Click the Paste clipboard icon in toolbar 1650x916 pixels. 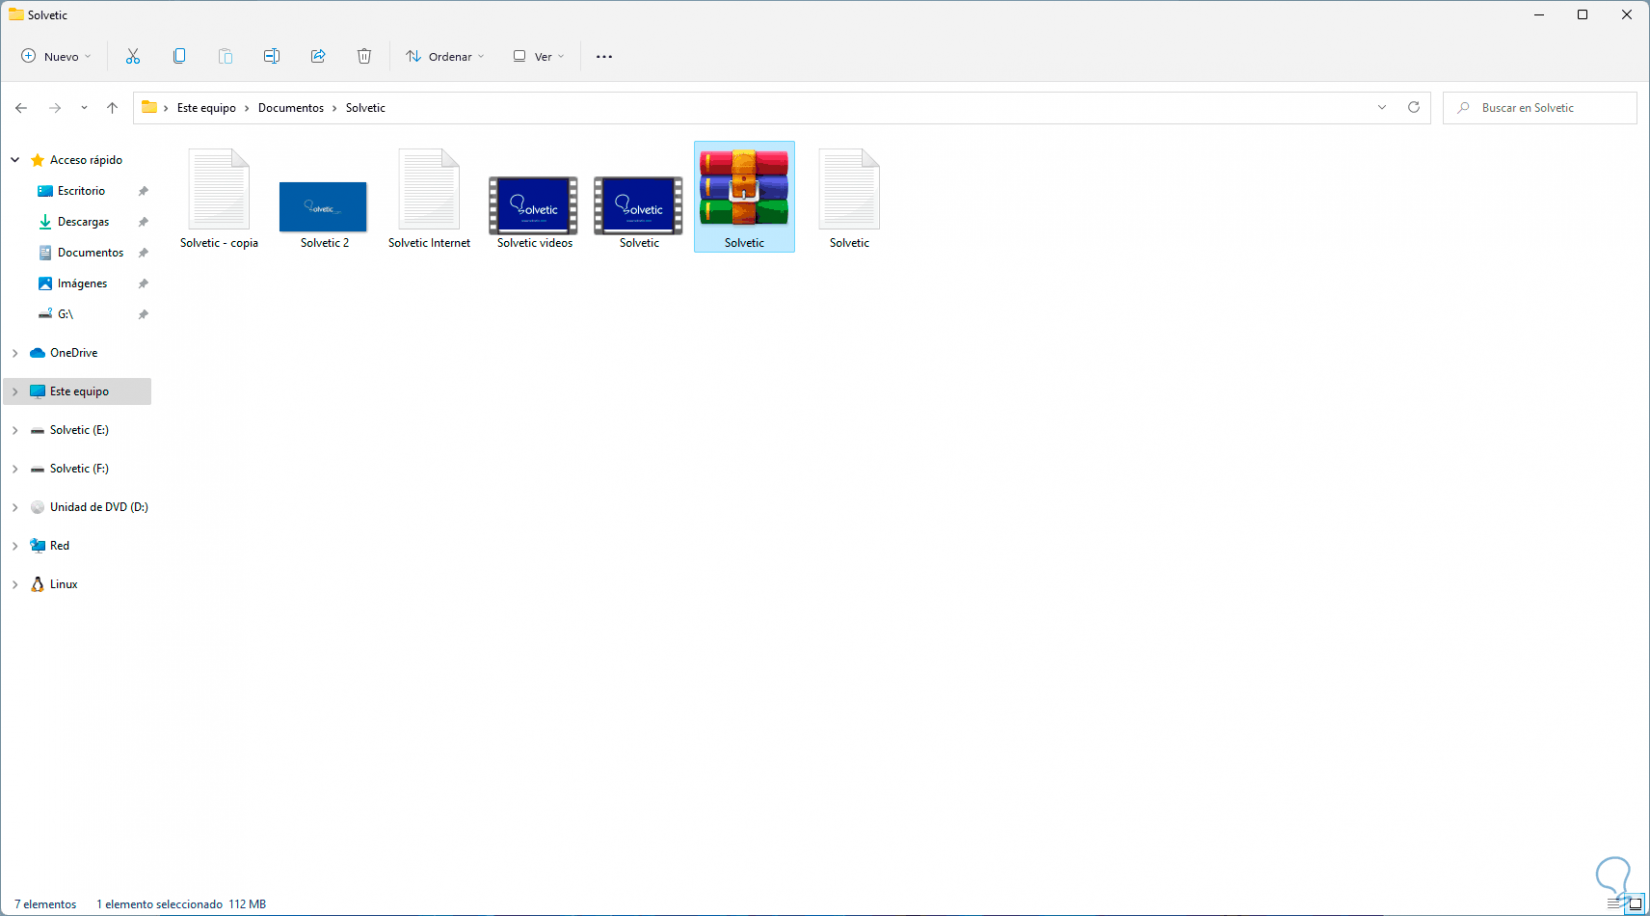225,56
